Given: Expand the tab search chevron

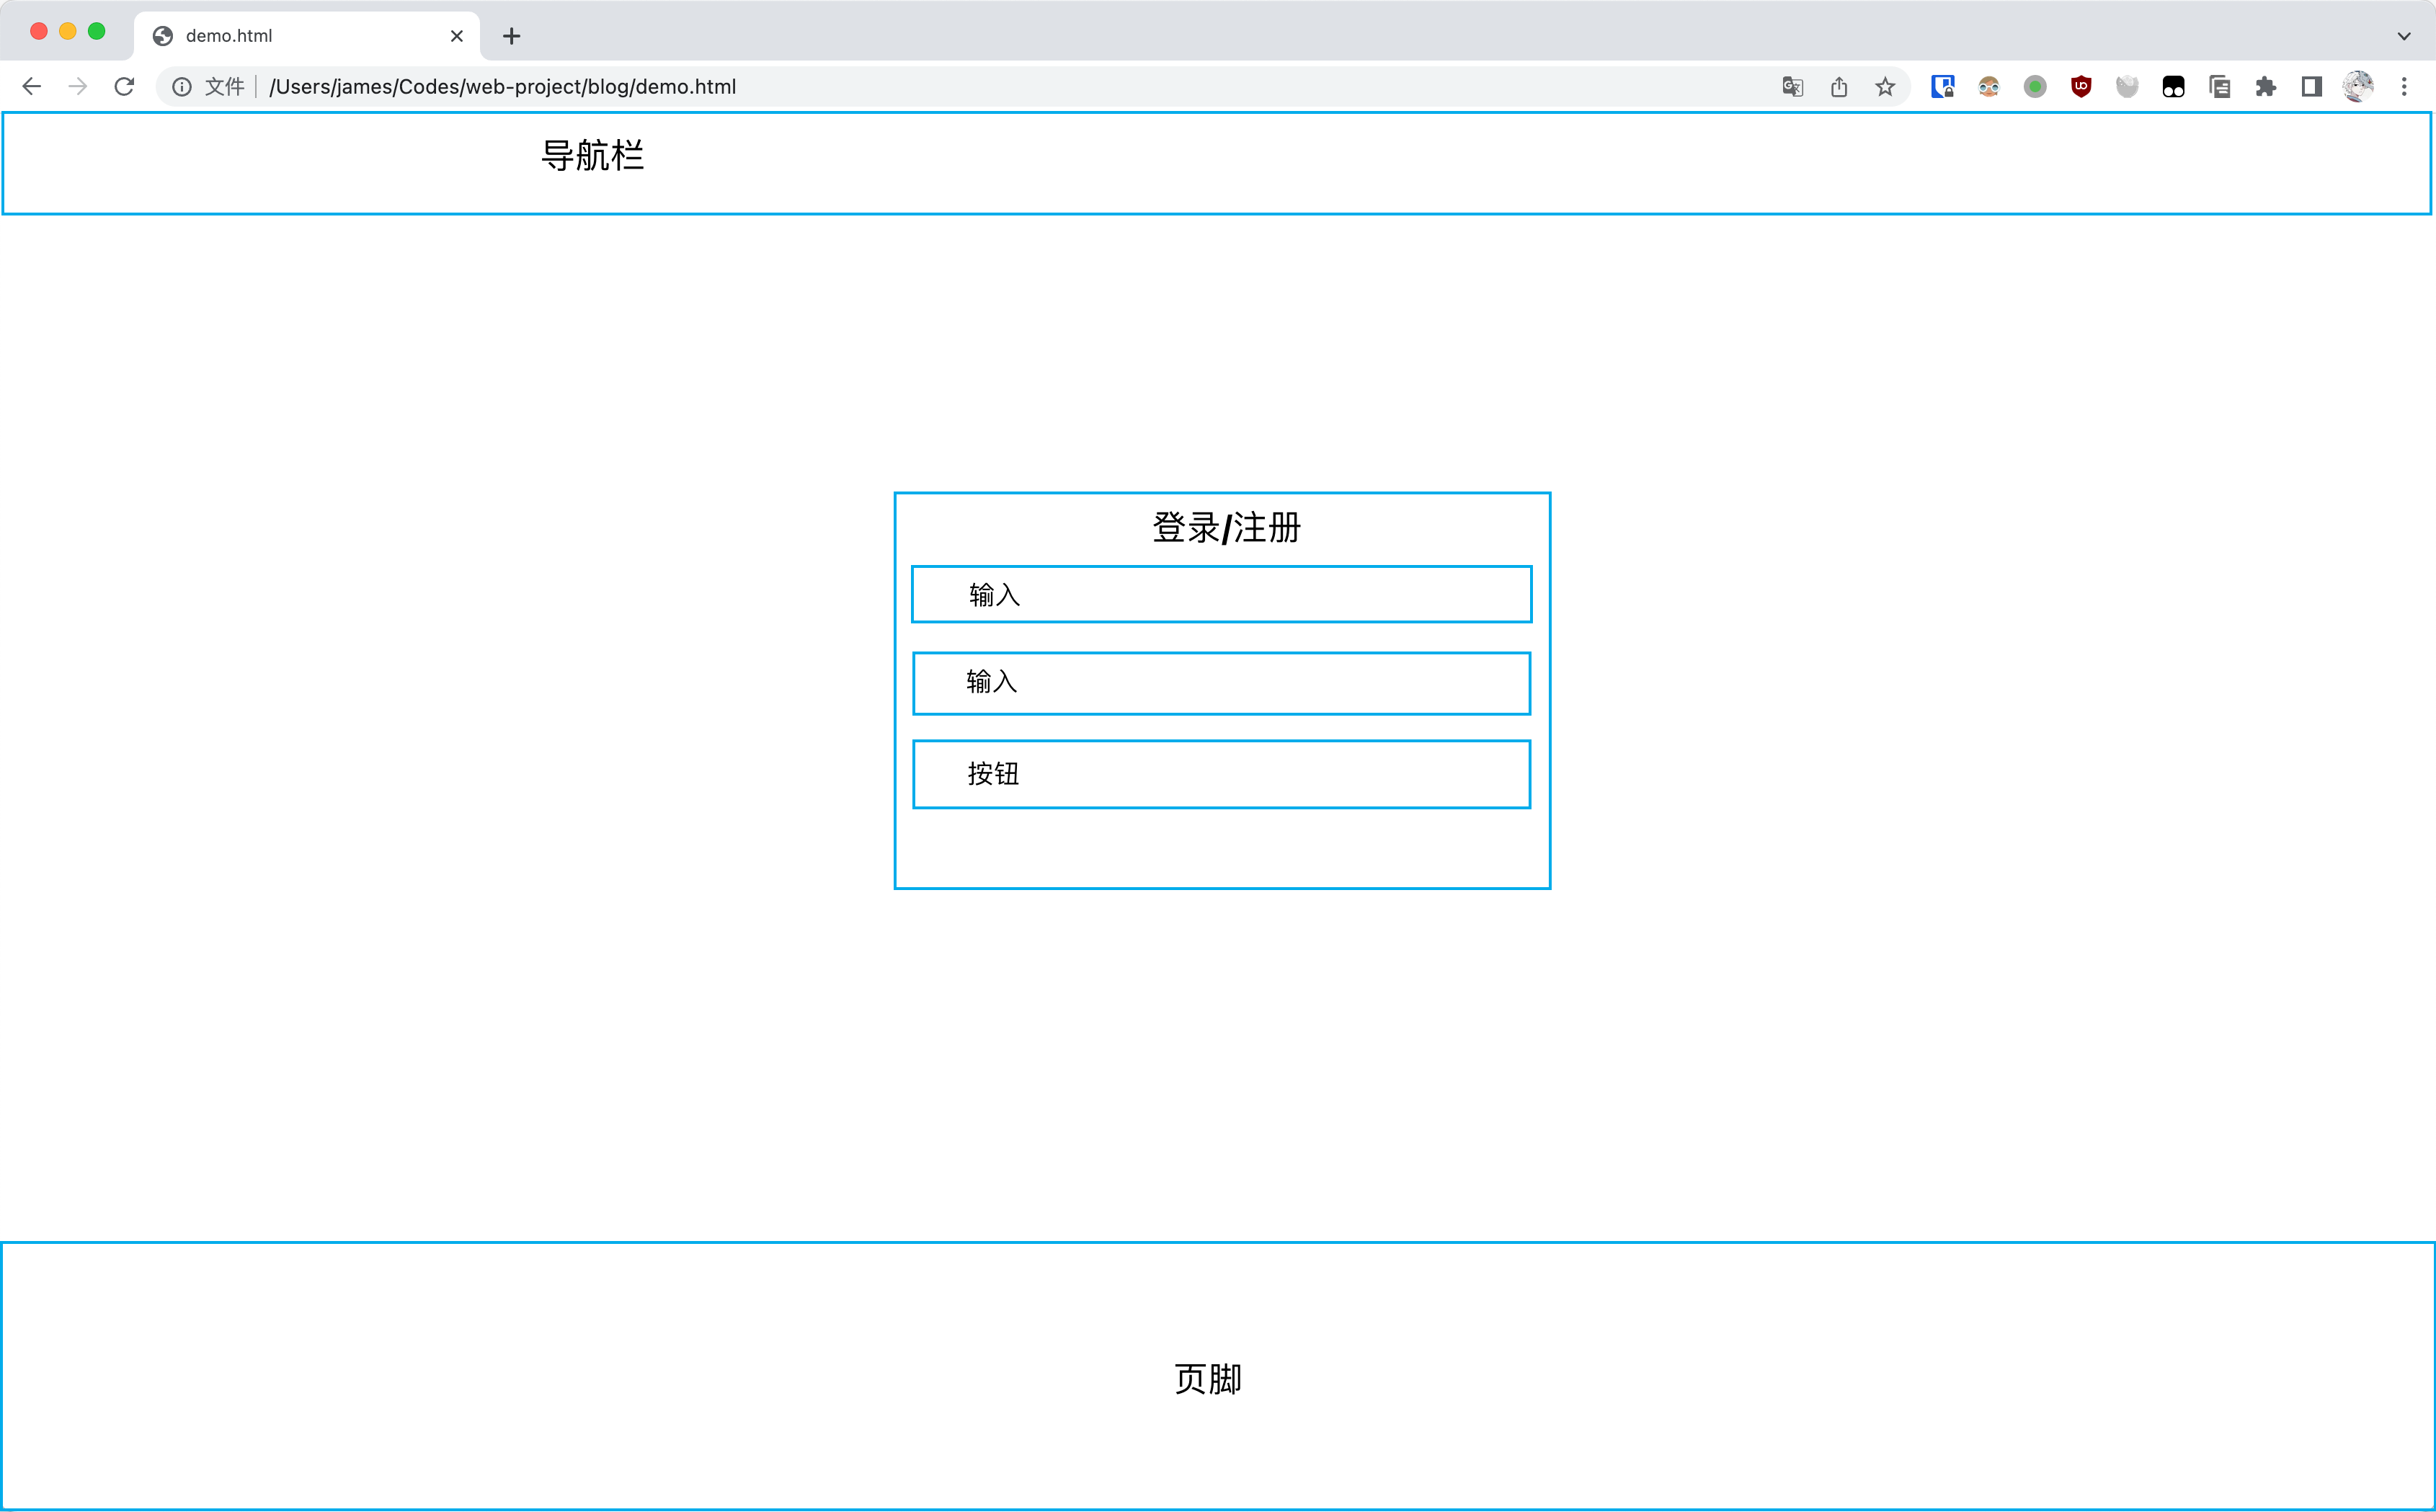Looking at the screenshot, I should [2404, 36].
